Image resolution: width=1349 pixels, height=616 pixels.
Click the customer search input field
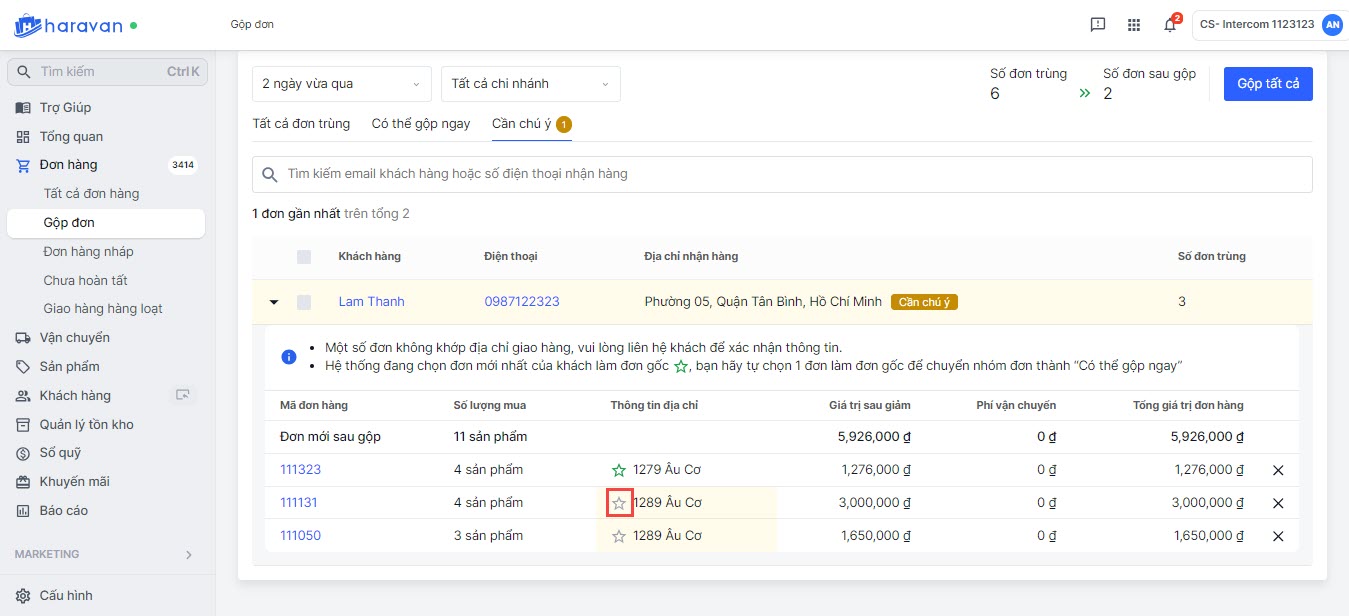(x=780, y=174)
